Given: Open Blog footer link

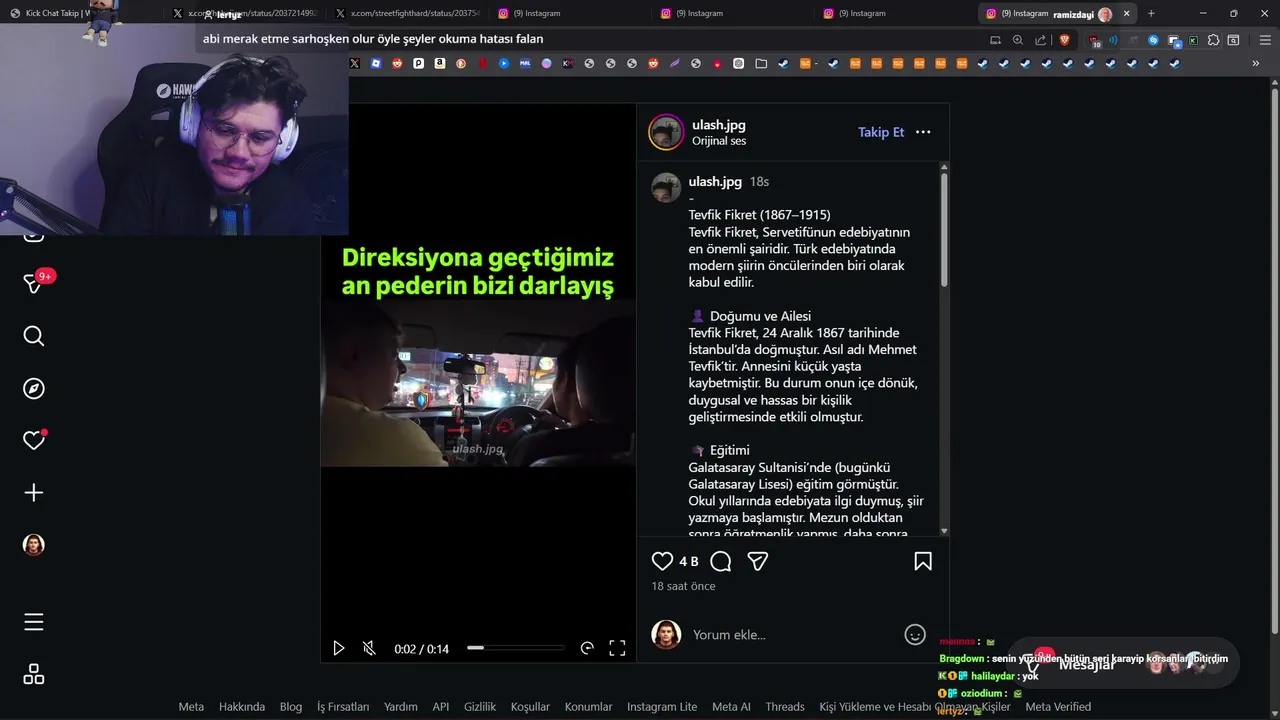Looking at the screenshot, I should (291, 707).
